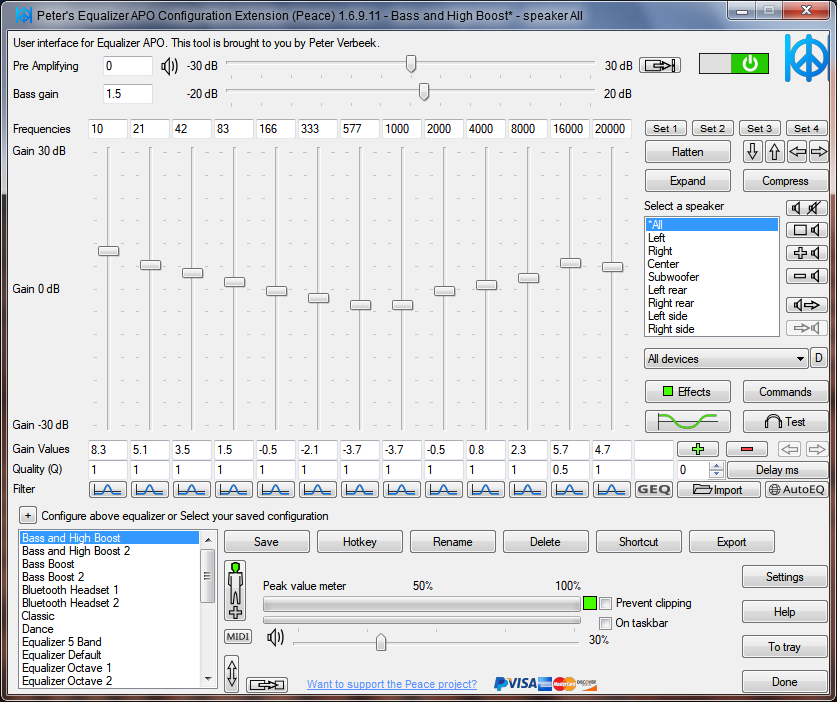837x702 pixels.
Task: Remove a band with red minus button
Action: pos(747,449)
